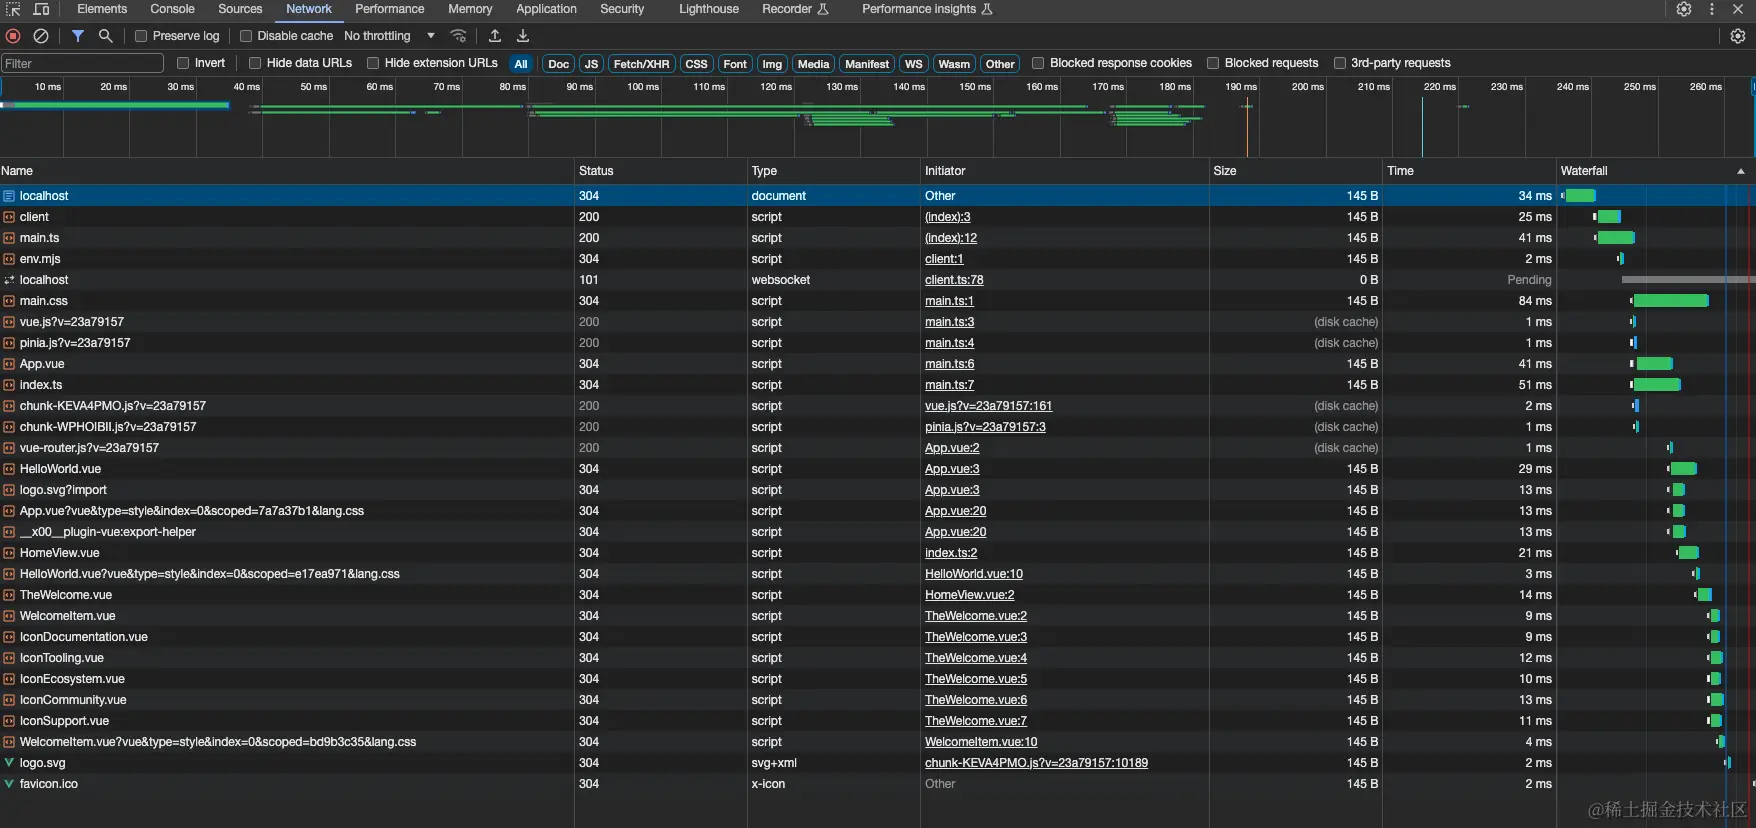Open the Security tab
This screenshot has width=1756, height=828.
pyautogui.click(x=622, y=9)
